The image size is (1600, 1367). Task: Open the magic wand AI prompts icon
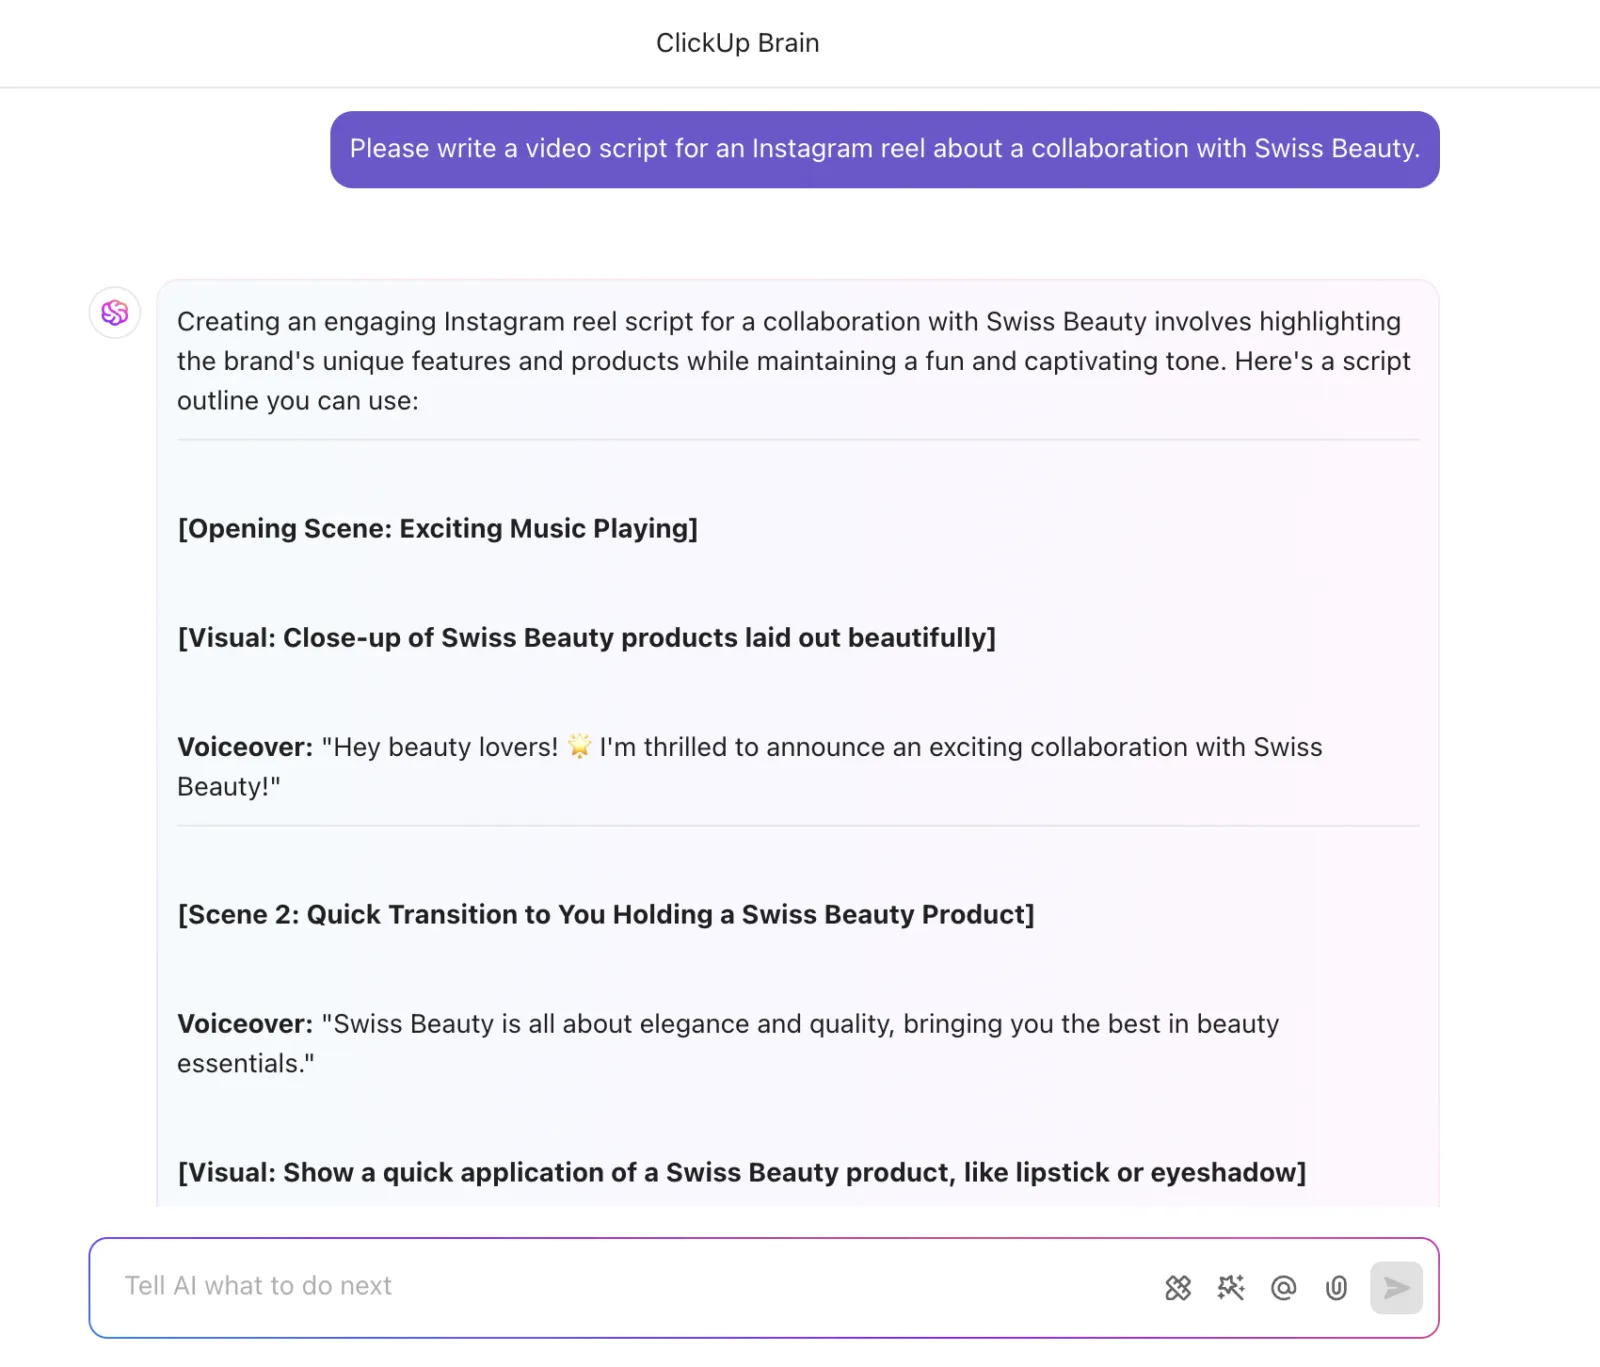(1231, 1288)
